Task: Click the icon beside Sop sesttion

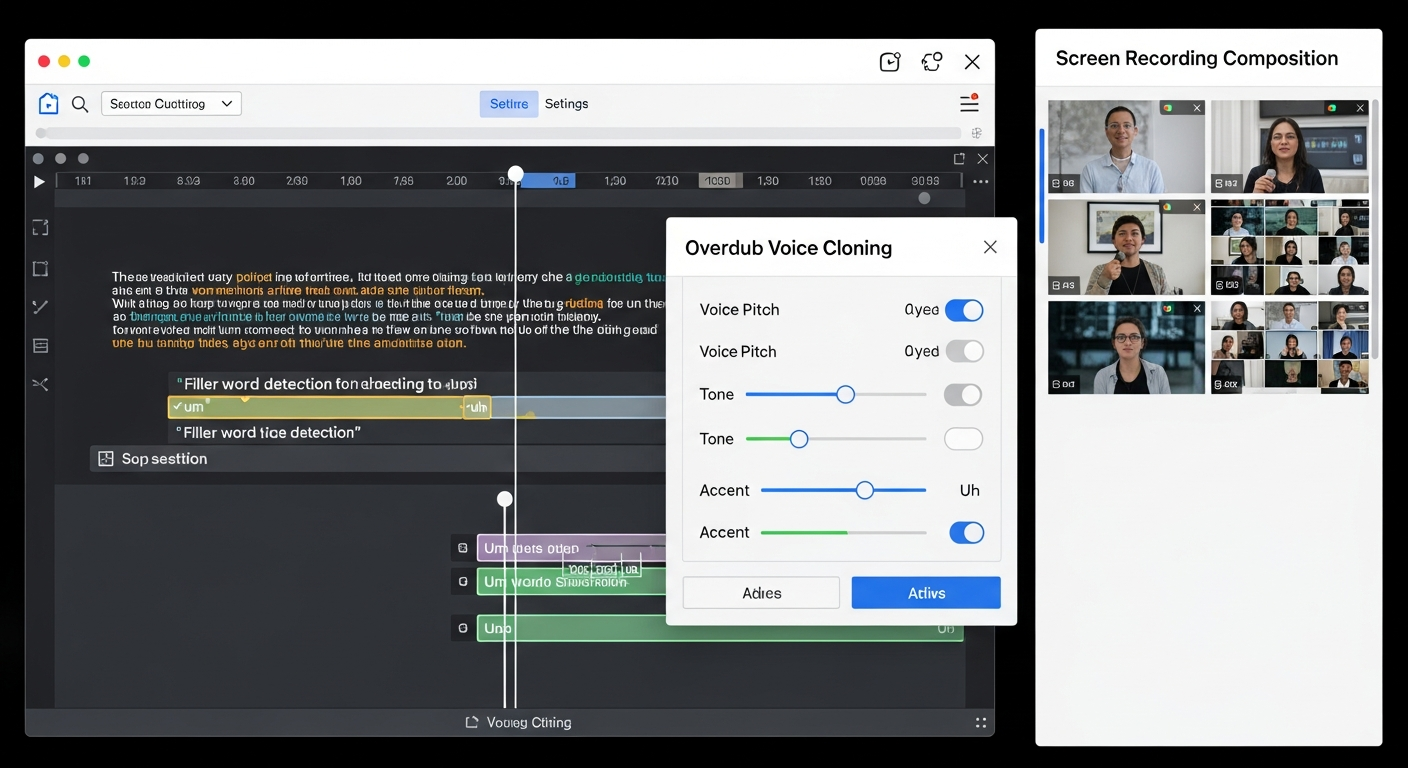Action: pyautogui.click(x=106, y=459)
